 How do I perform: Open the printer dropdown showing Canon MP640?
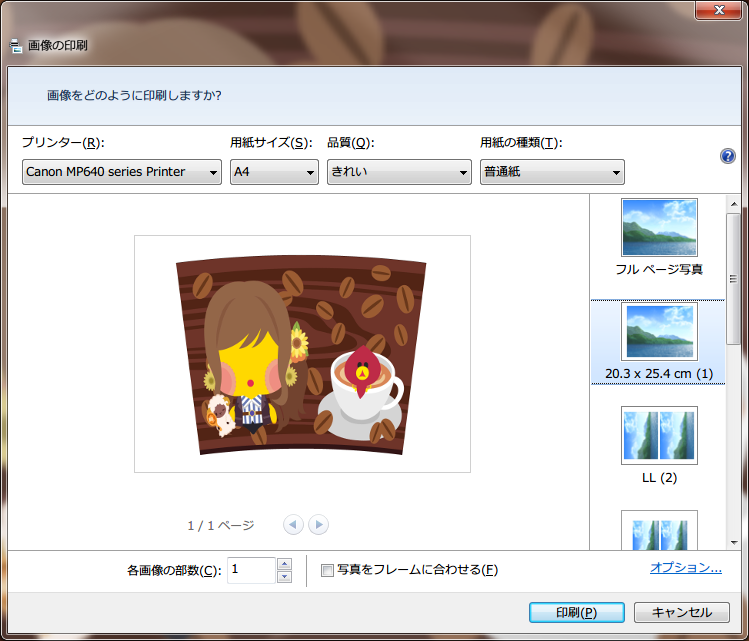[x=122, y=172]
